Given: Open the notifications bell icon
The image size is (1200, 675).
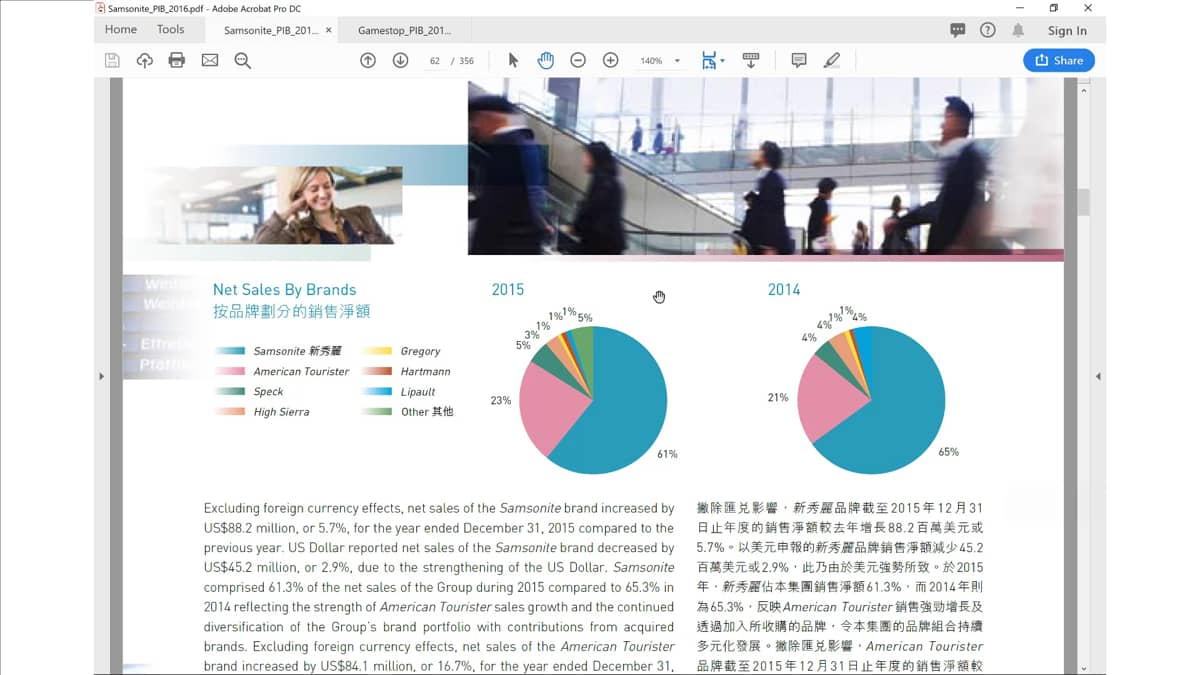Looking at the screenshot, I should tap(1018, 30).
